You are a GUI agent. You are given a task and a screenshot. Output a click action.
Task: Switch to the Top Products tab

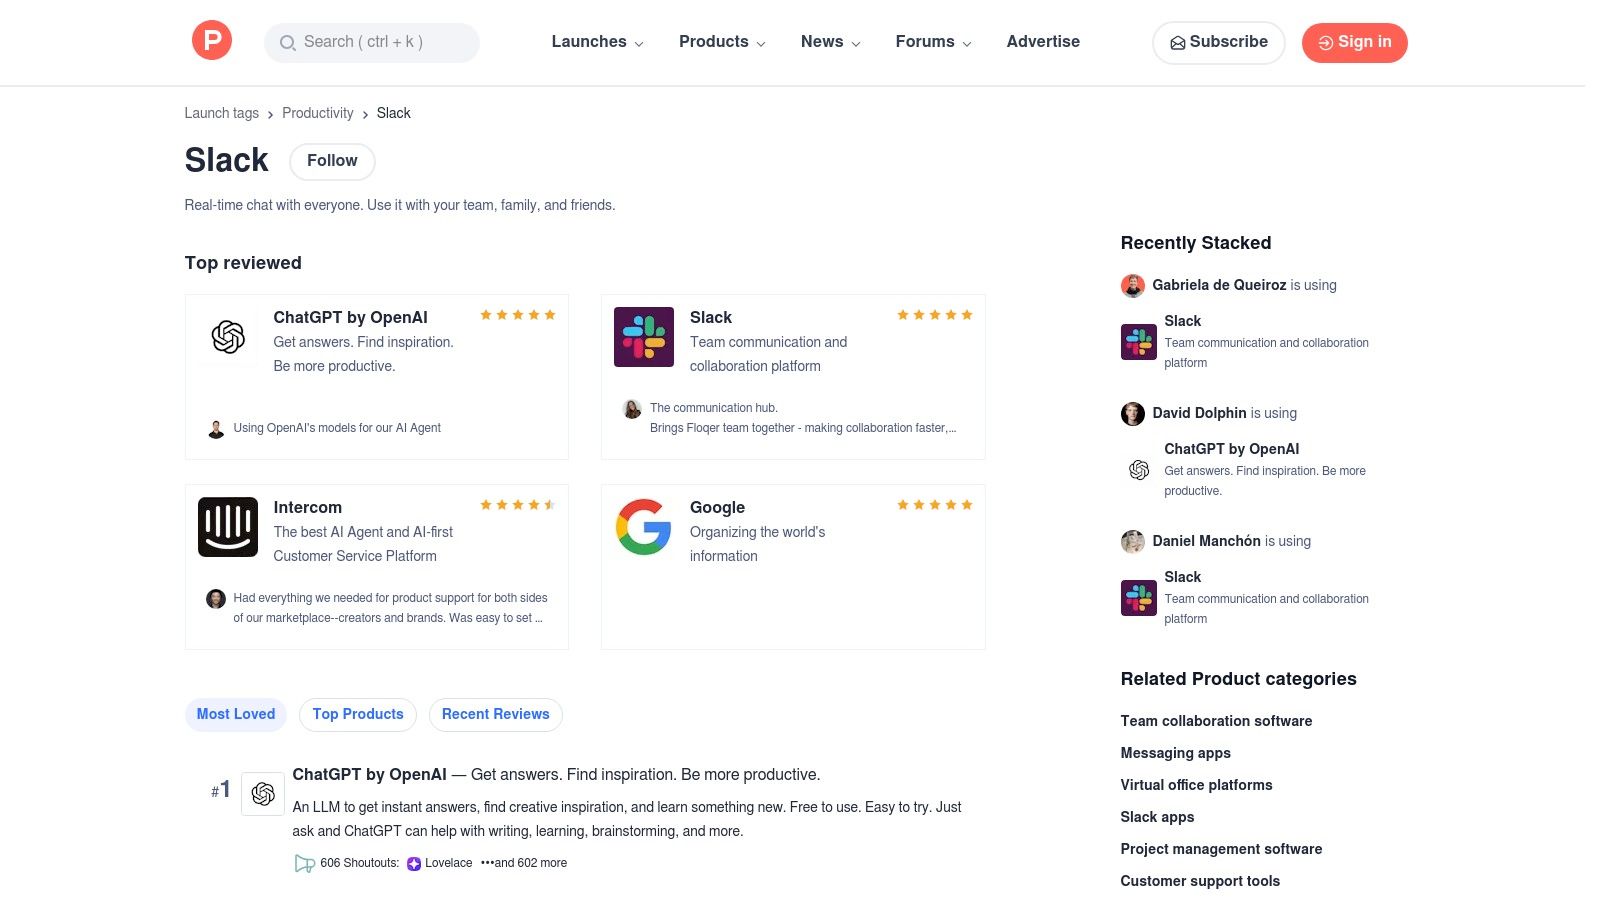coord(357,714)
